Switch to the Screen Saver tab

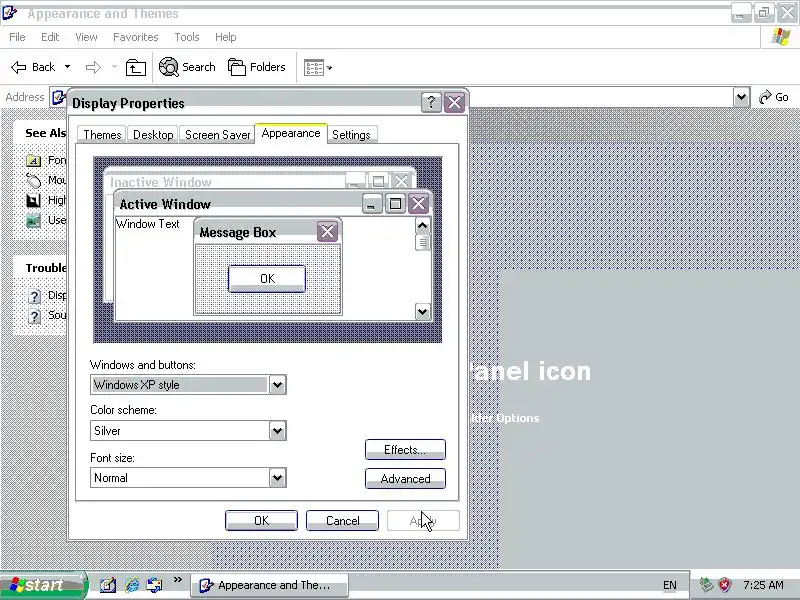pyautogui.click(x=217, y=135)
